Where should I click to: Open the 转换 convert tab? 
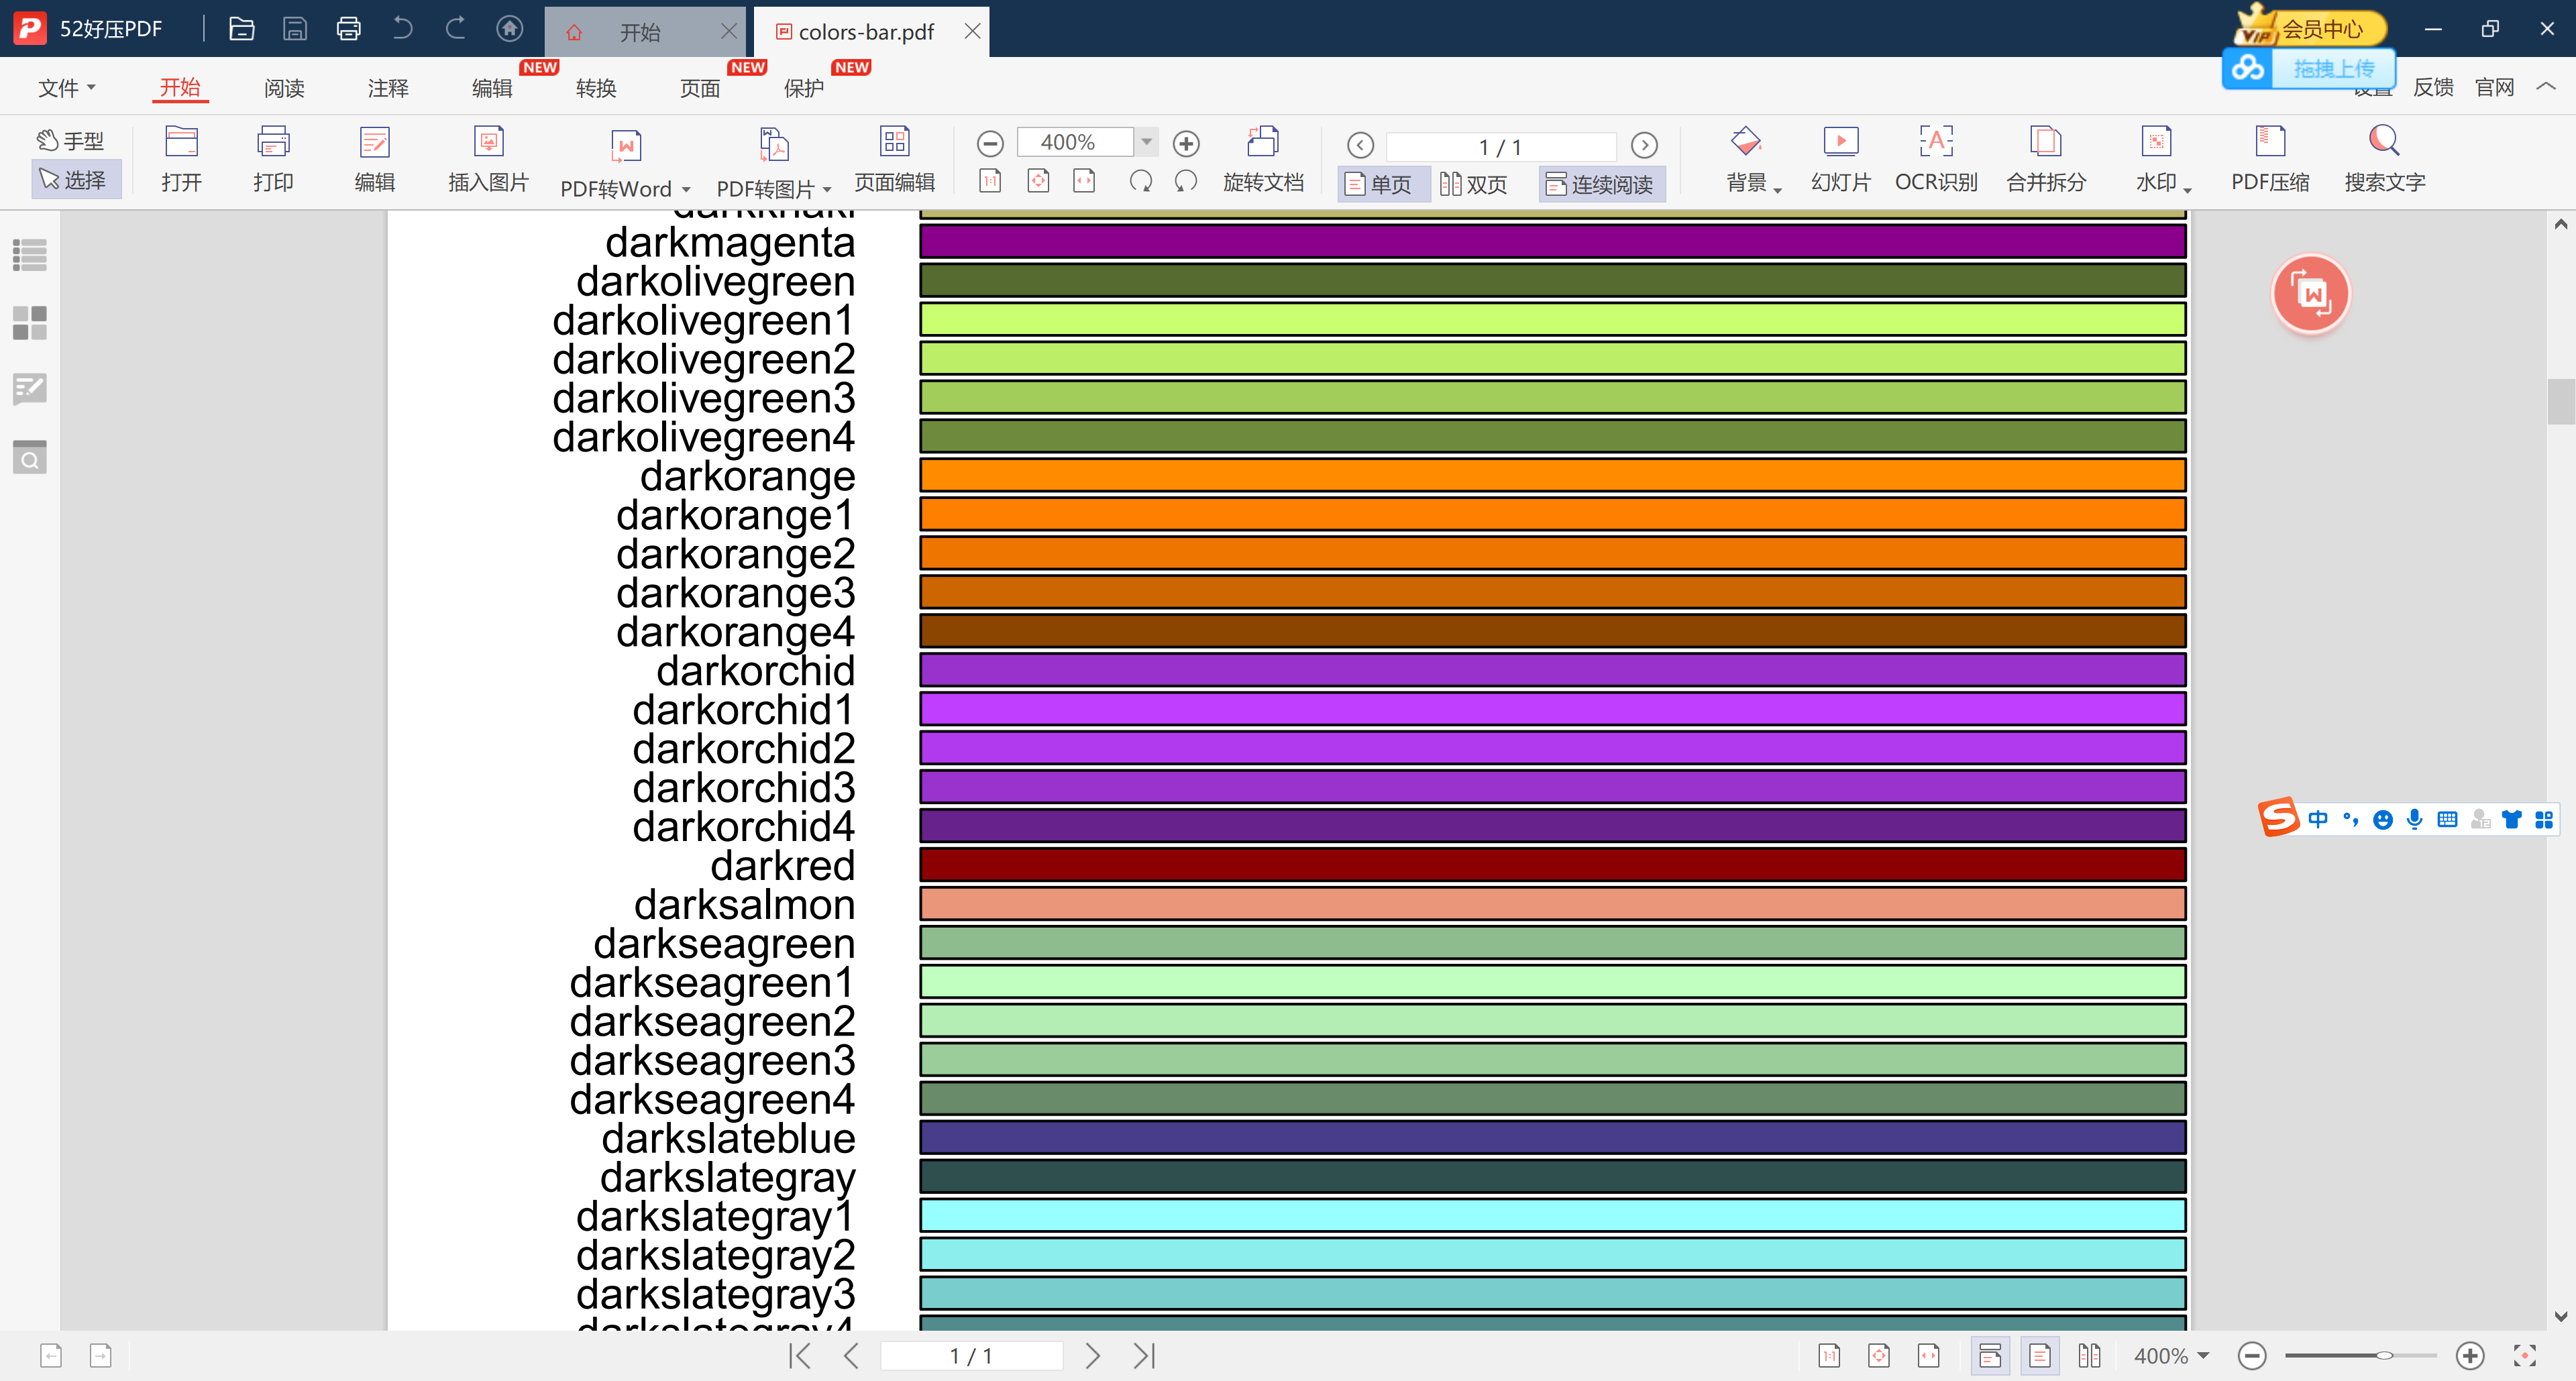(596, 88)
